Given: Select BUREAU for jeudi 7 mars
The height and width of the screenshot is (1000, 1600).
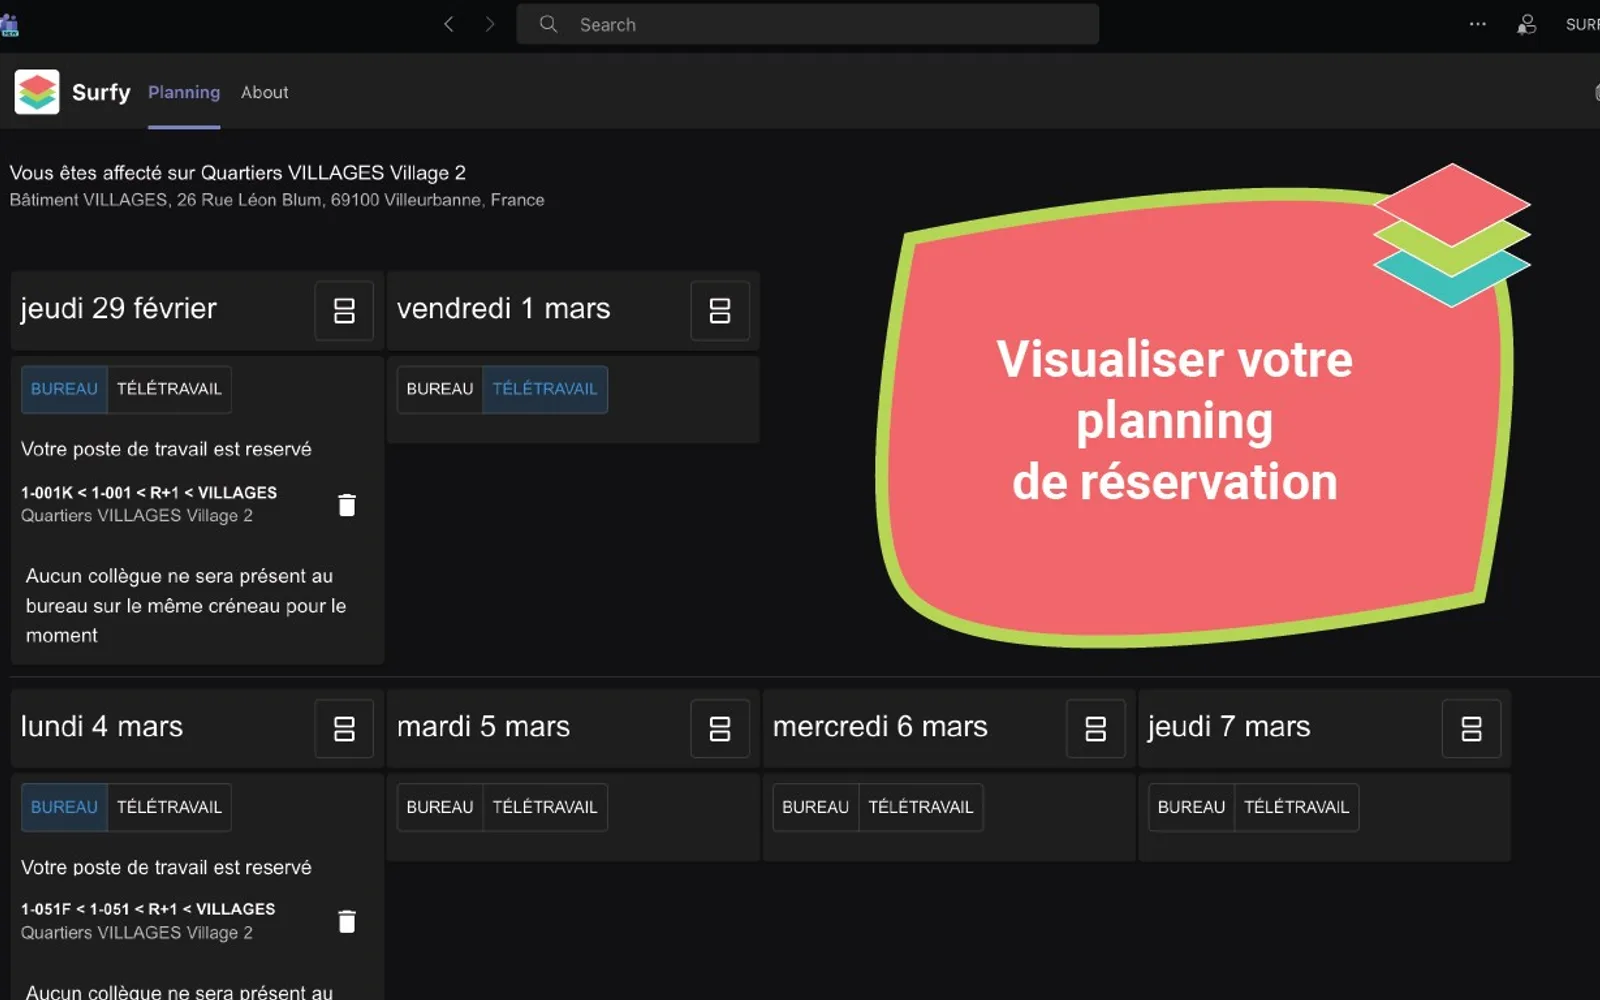Looking at the screenshot, I should 1192,807.
